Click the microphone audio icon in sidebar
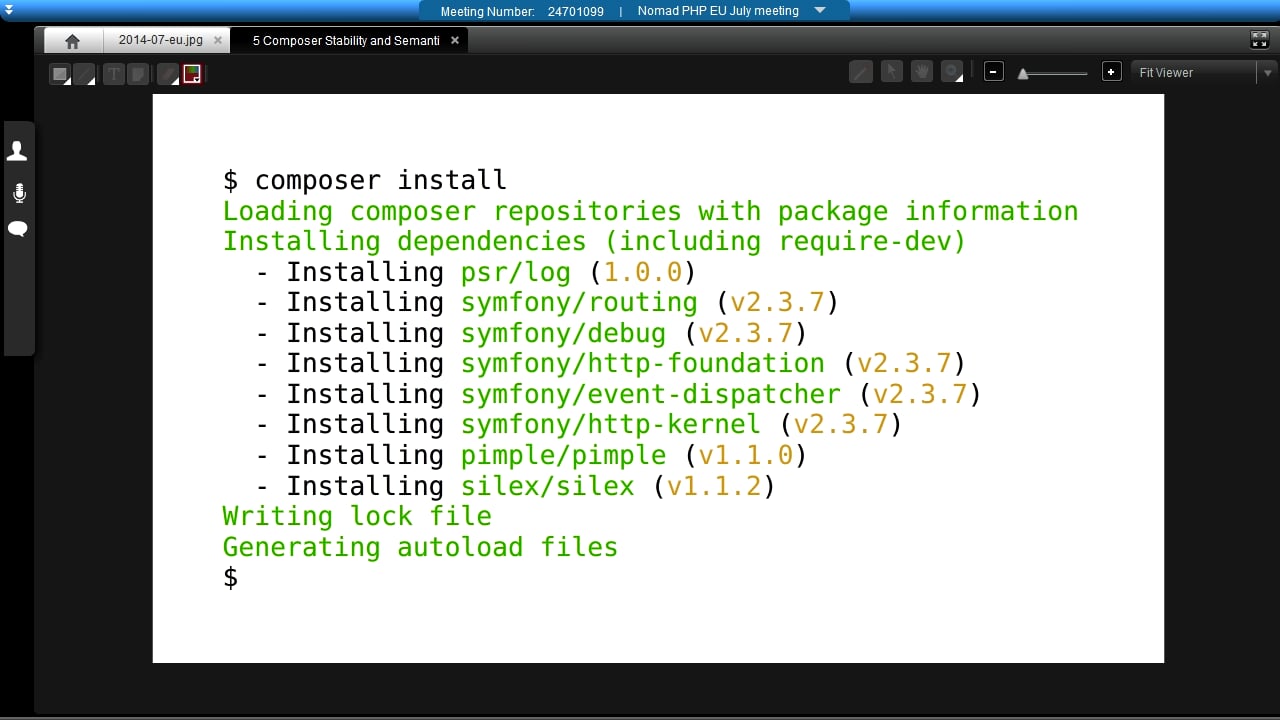Viewport: 1280px width, 720px height. pyautogui.click(x=18, y=193)
